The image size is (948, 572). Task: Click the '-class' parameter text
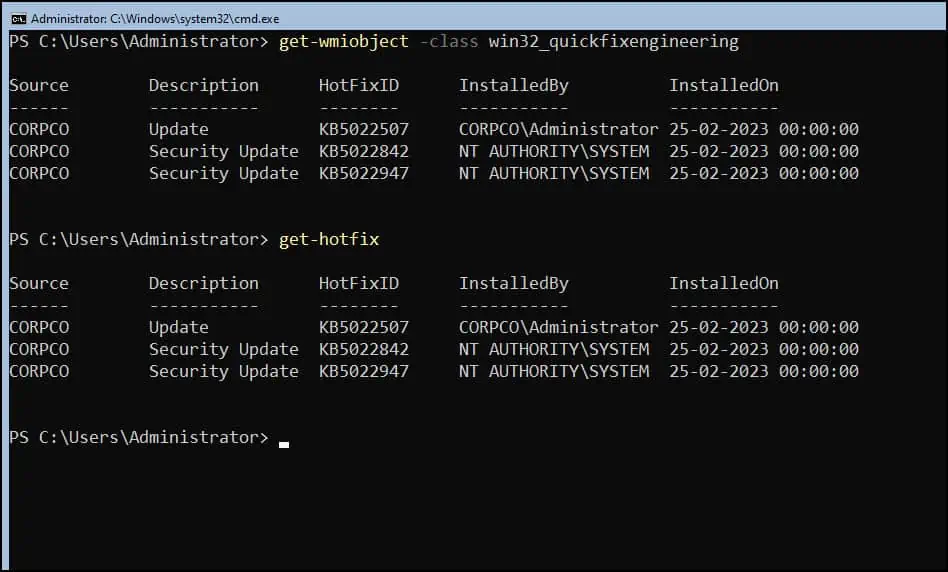tap(449, 42)
